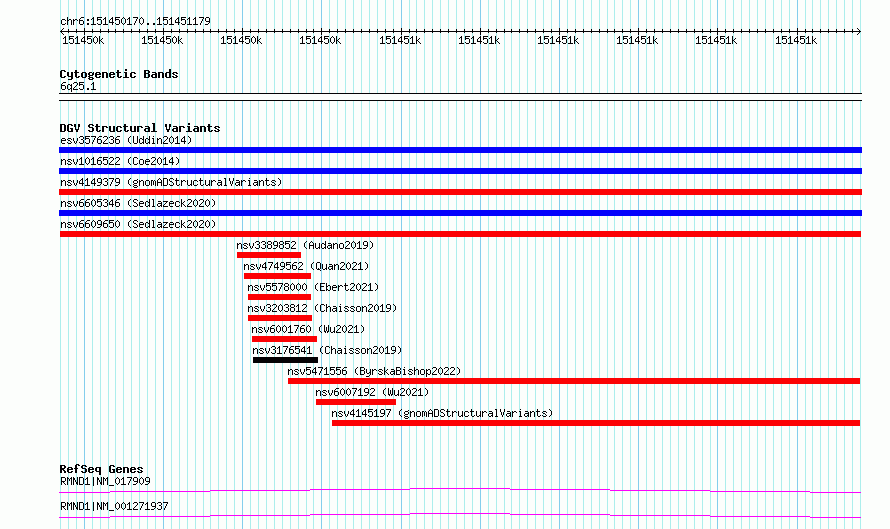Image resolution: width=890 pixels, height=529 pixels.
Task: Open the nsv3203812 (Chaisson2019) variant label
Action: pyautogui.click(x=322, y=308)
